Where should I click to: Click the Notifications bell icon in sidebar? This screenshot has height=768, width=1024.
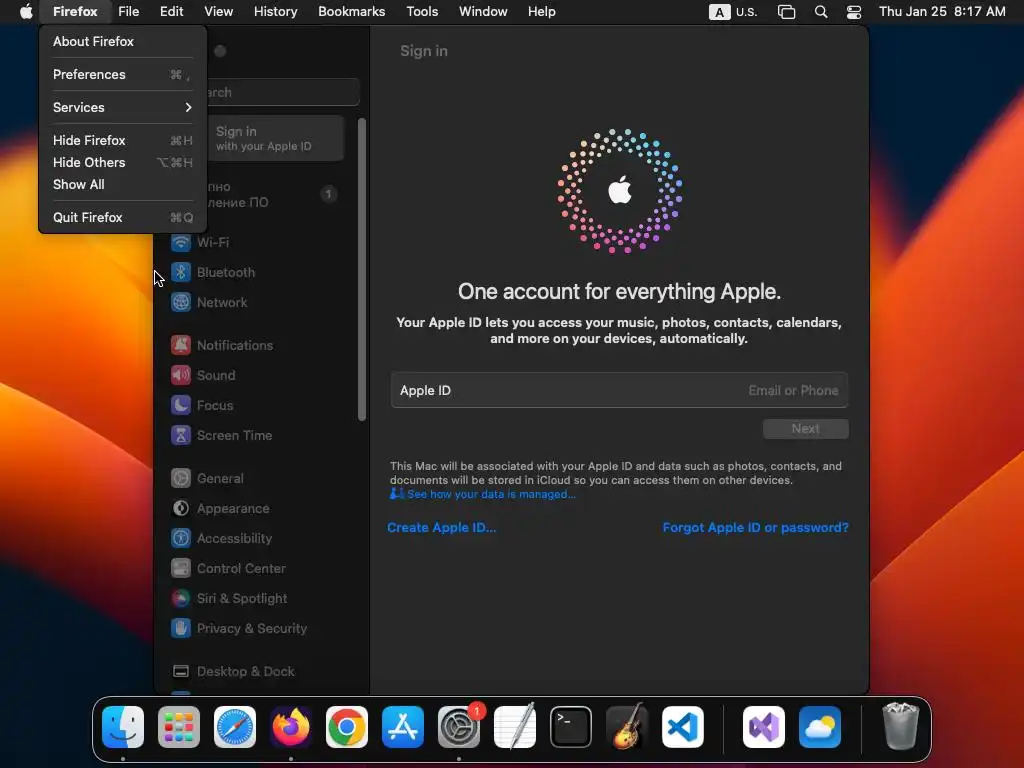[x=181, y=345]
